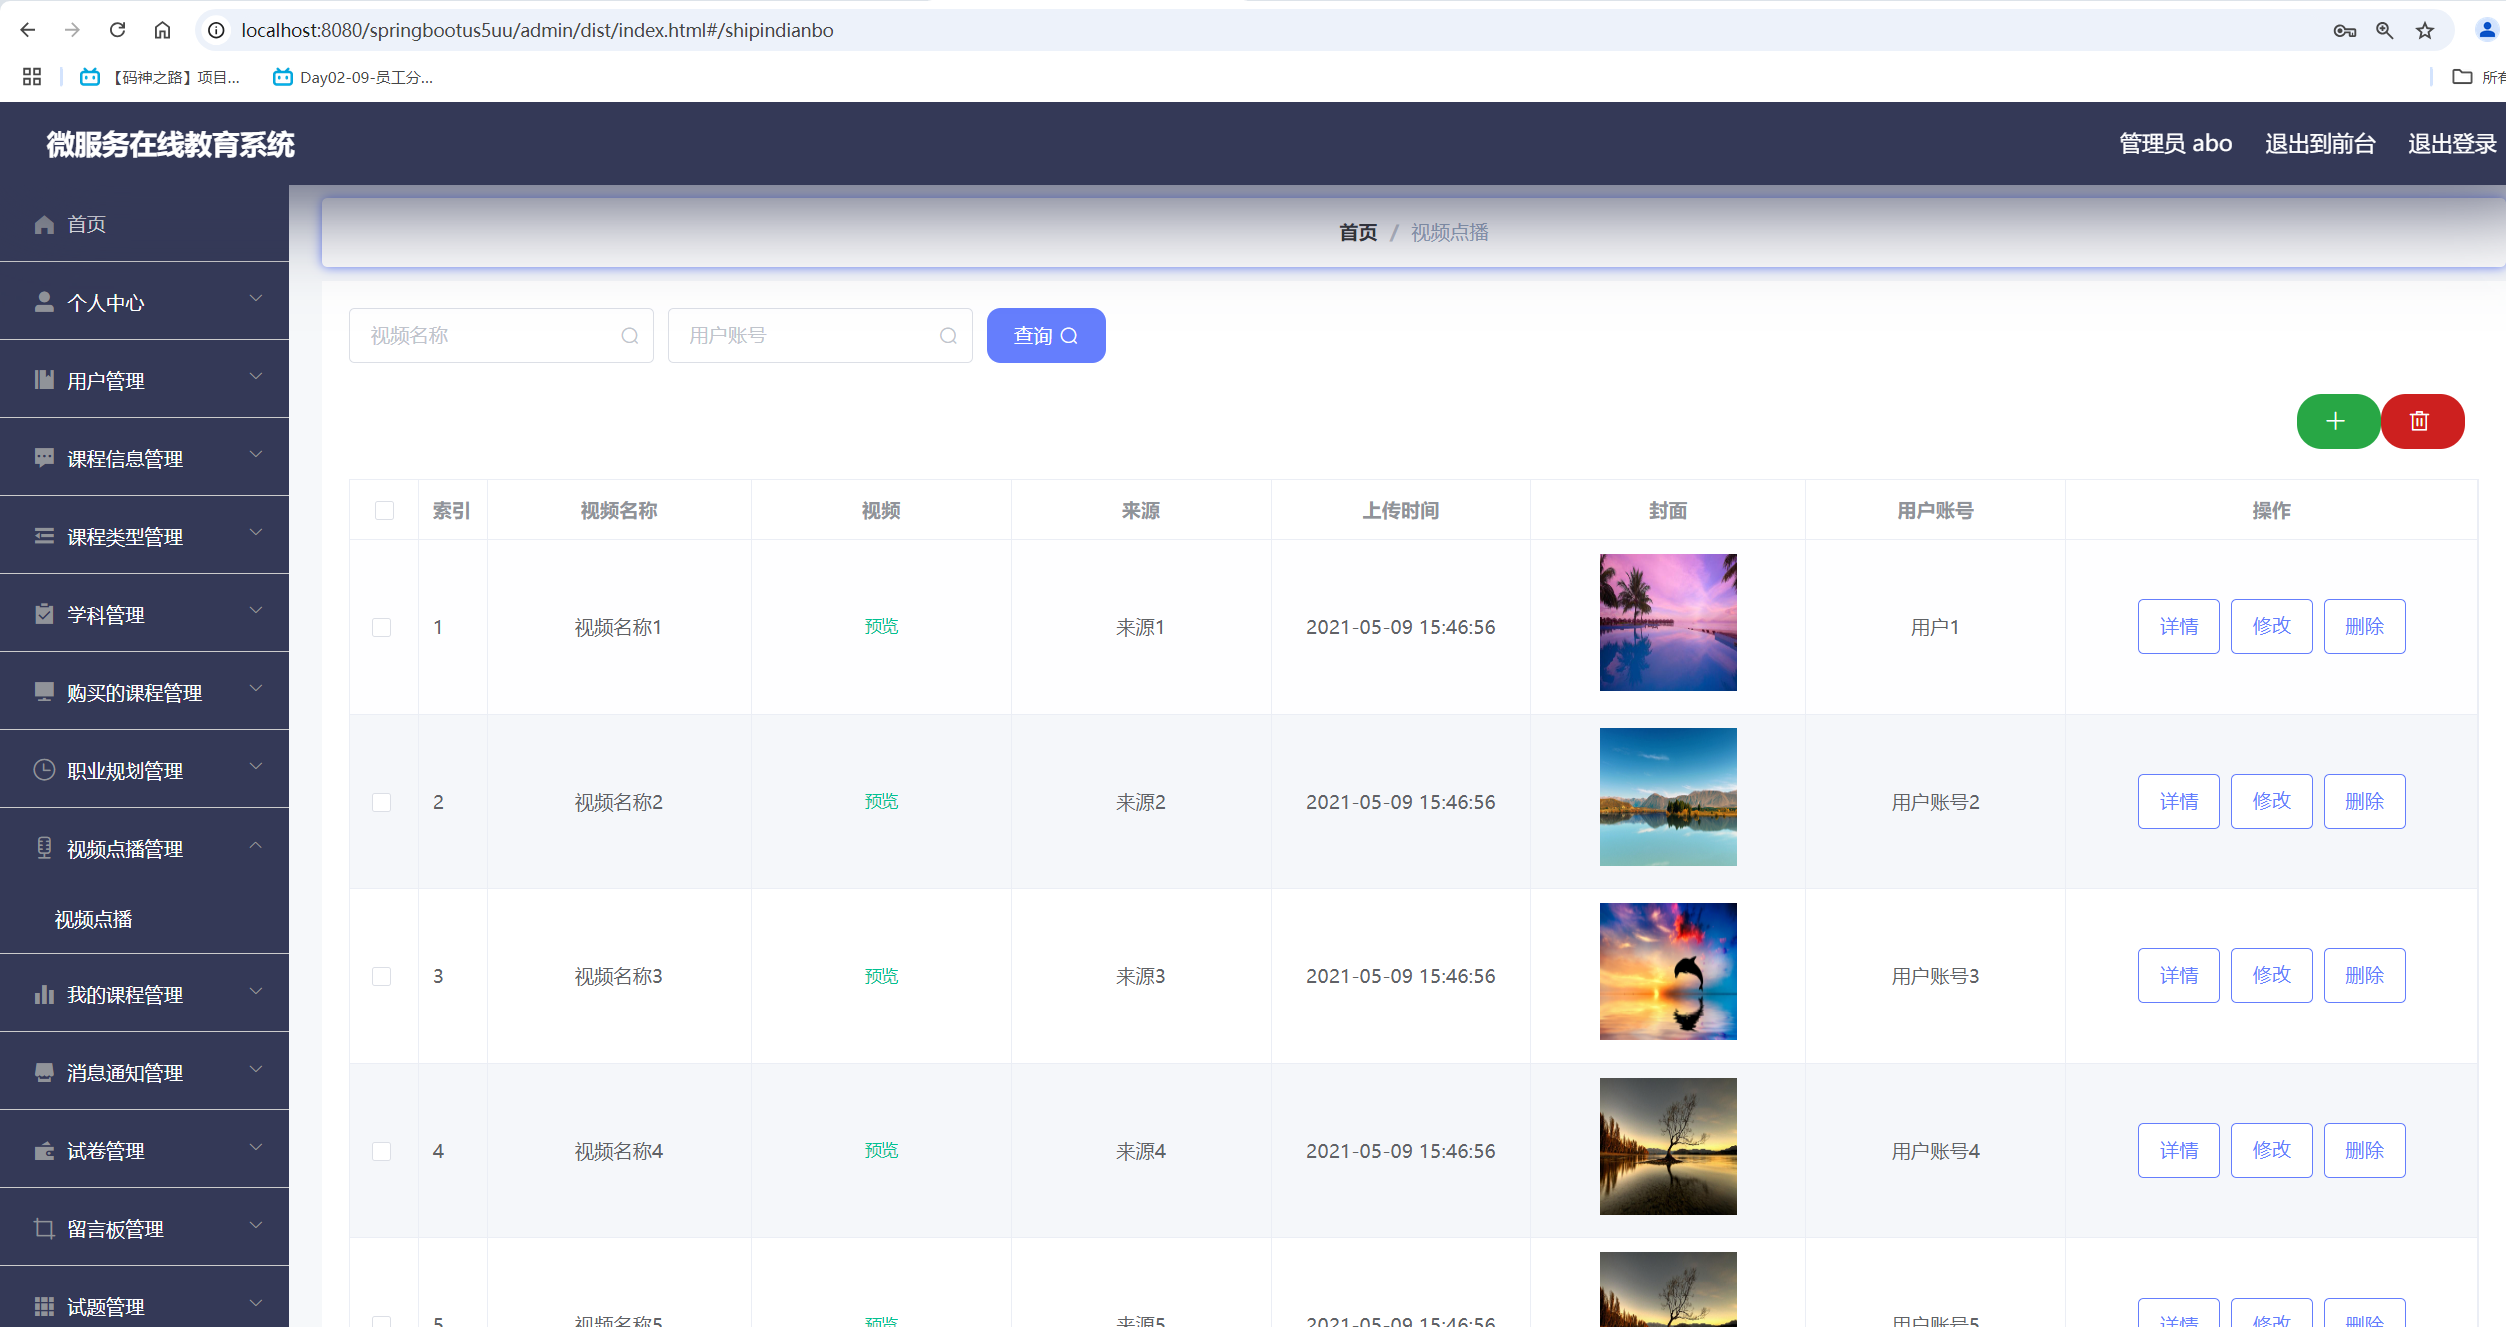
Task: Click the green add (plus) button
Action: [2336, 421]
